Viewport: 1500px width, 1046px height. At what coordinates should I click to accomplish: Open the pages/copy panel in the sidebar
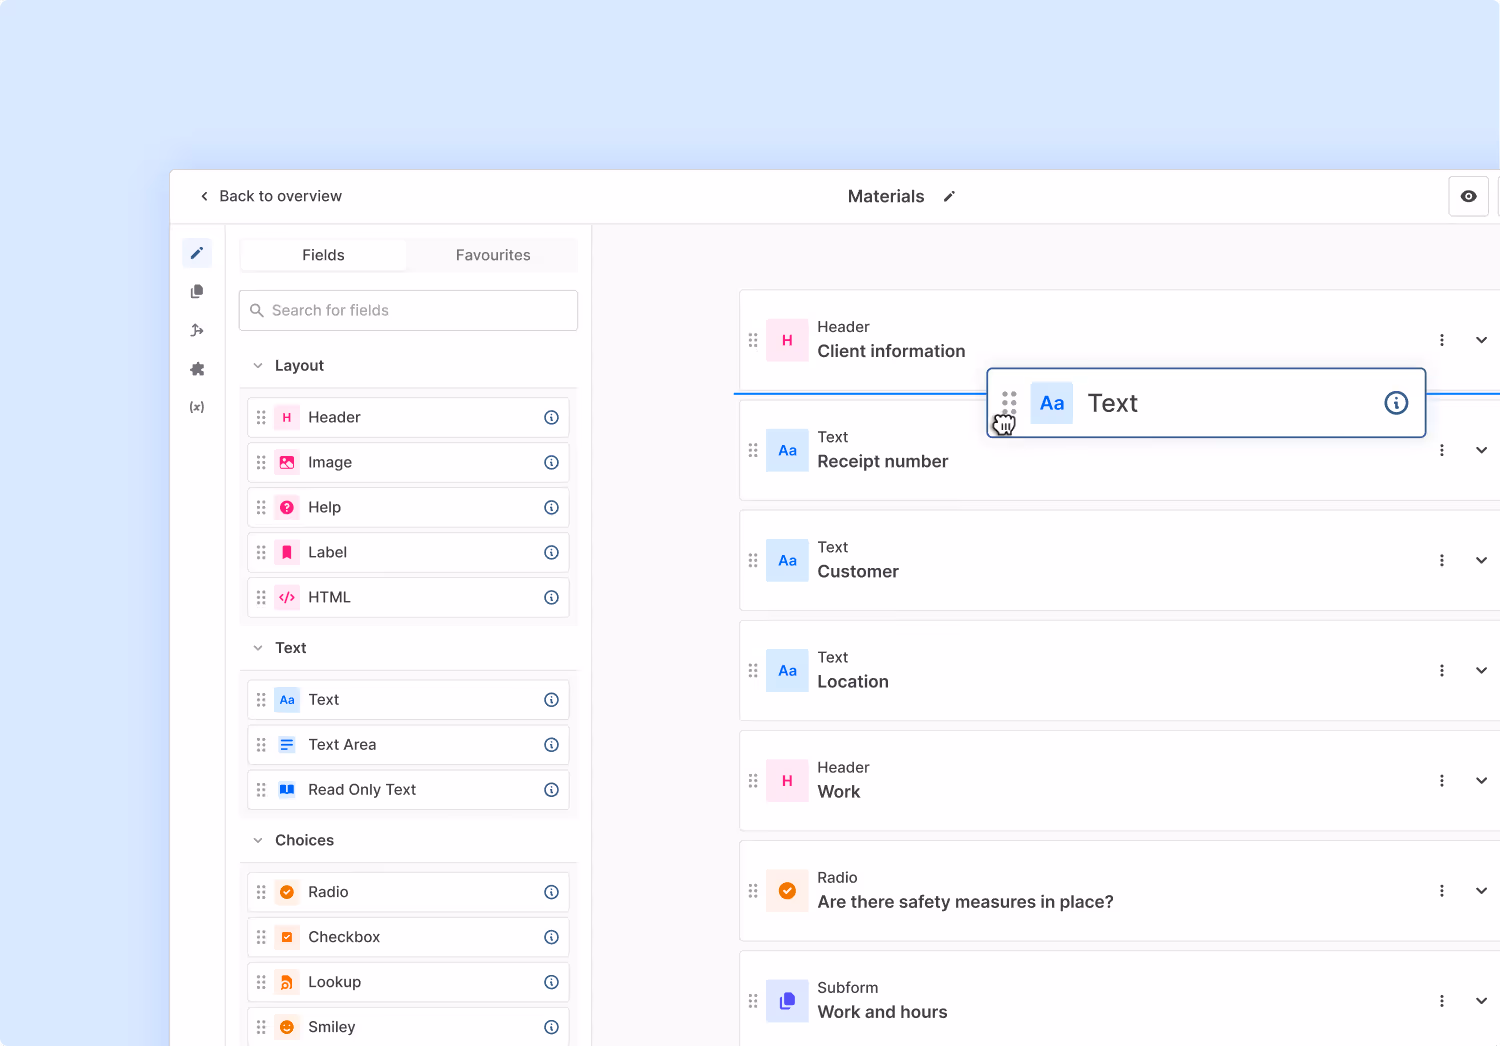[197, 291]
